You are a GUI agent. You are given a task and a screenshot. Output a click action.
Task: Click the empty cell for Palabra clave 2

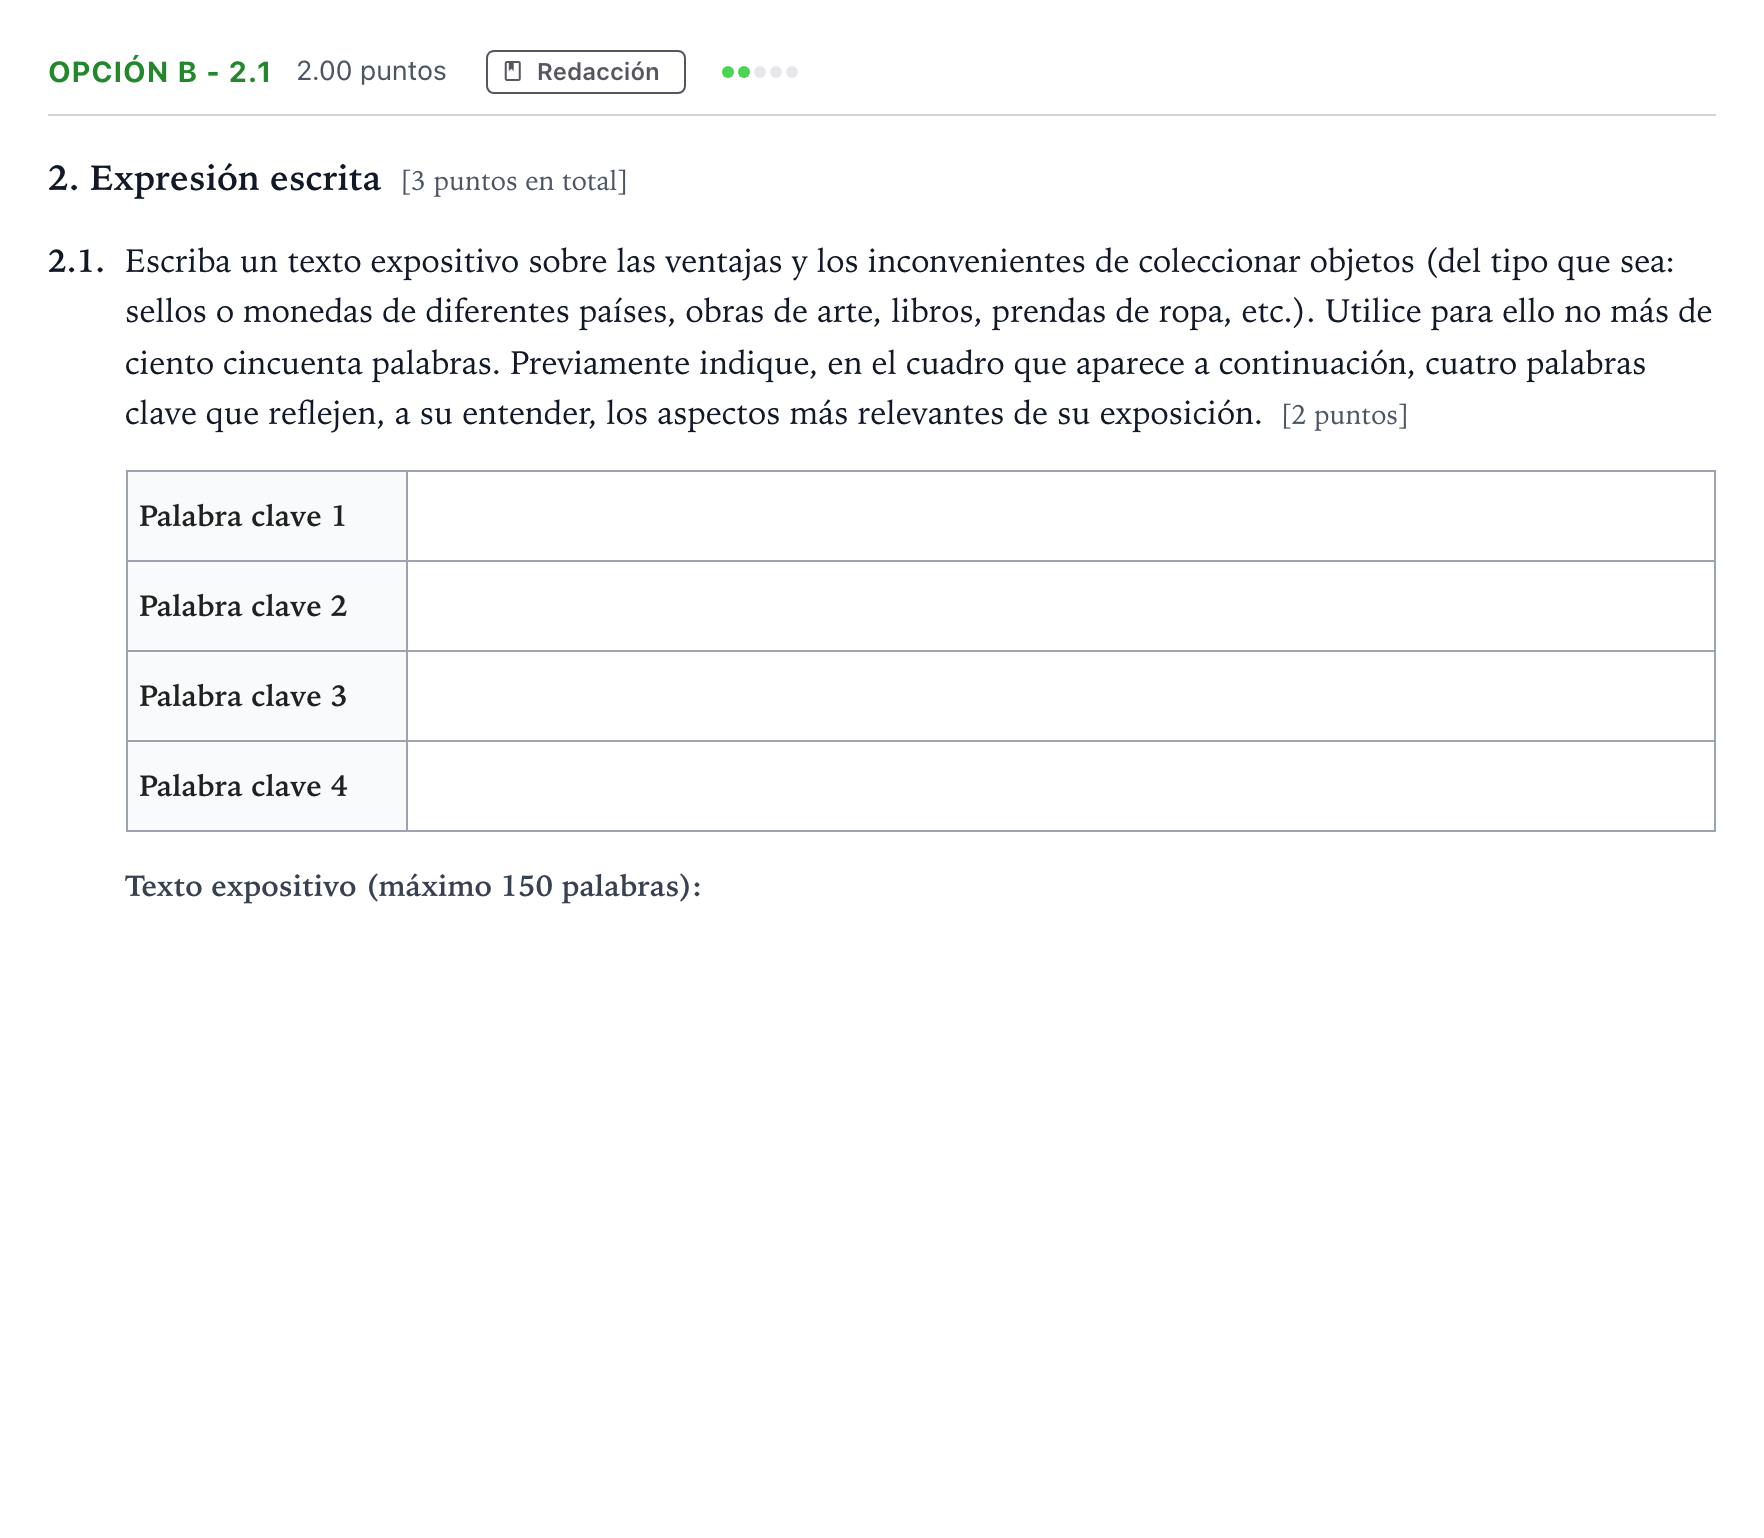tap(1061, 606)
